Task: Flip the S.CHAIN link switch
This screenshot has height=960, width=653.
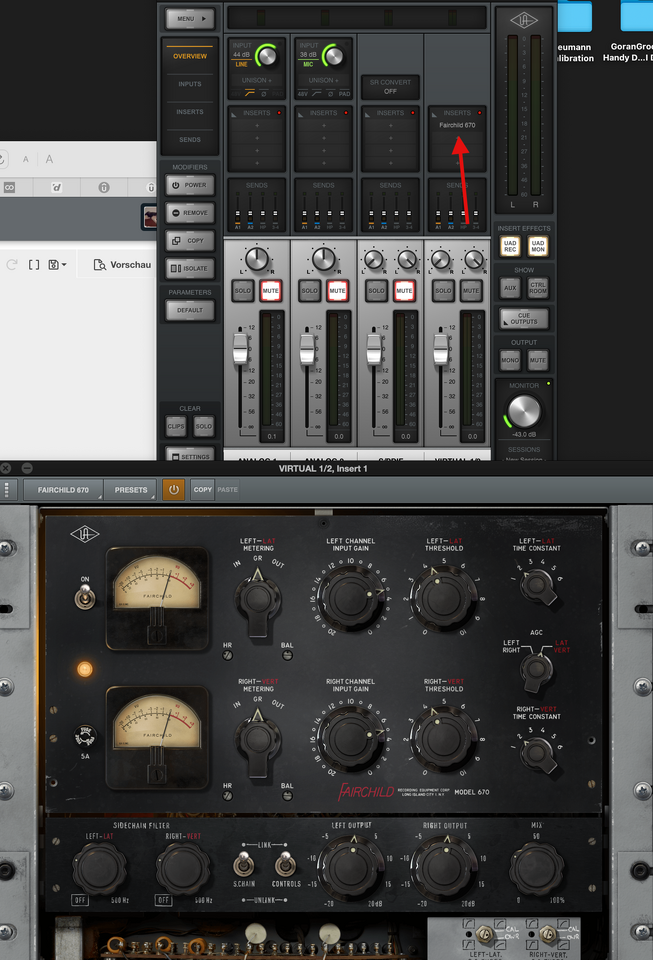Action: click(x=244, y=864)
